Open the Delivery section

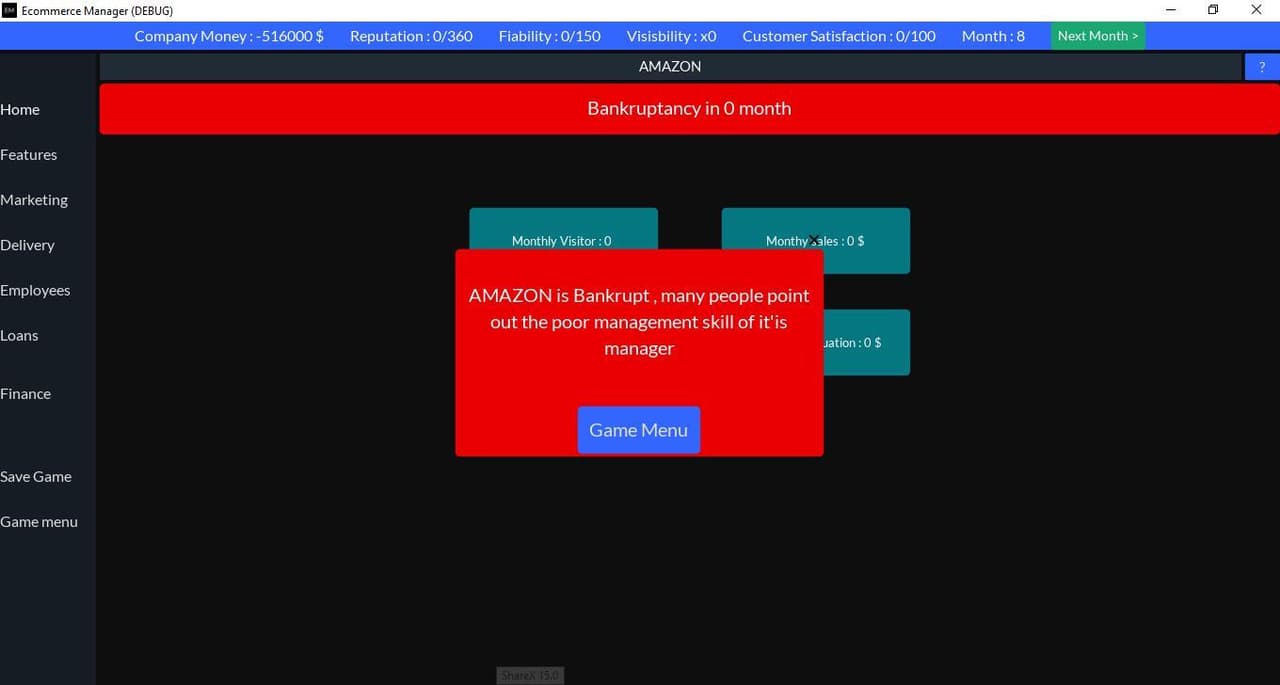click(x=27, y=245)
